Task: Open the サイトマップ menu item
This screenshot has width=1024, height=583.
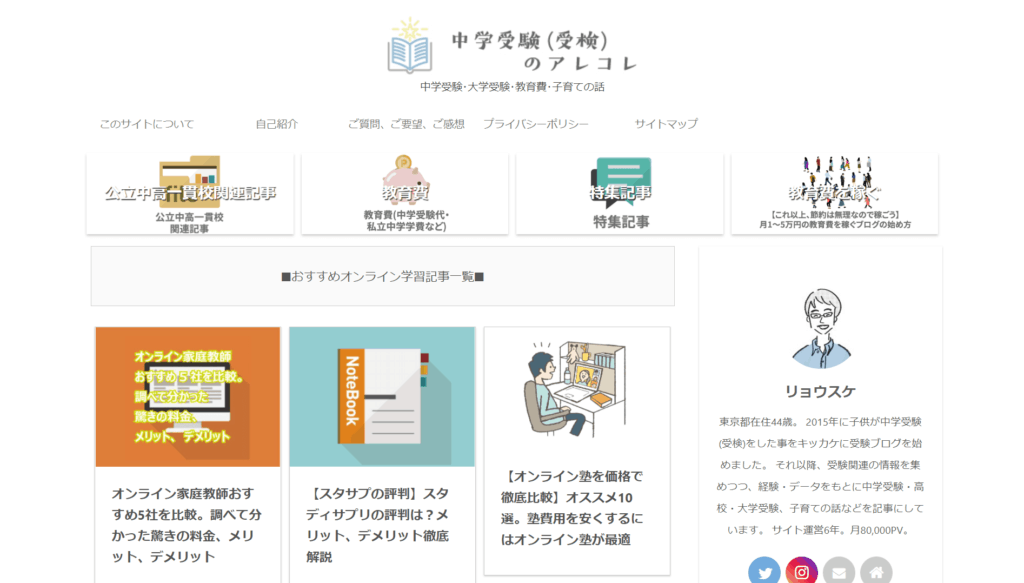Action: coord(665,123)
